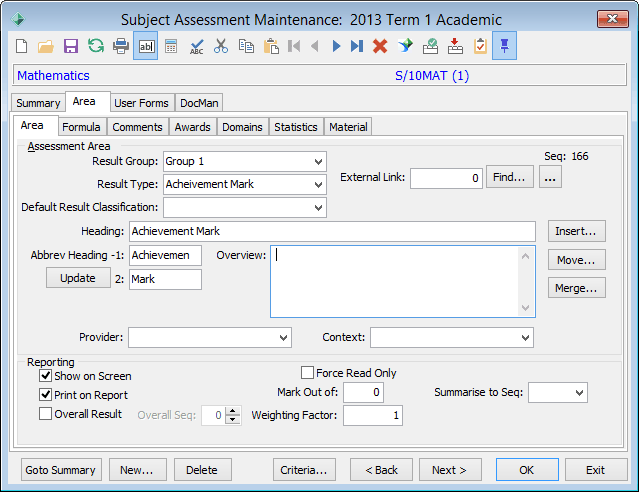Click the red X delete icon
This screenshot has width=639, height=492.
pyautogui.click(x=380, y=46)
